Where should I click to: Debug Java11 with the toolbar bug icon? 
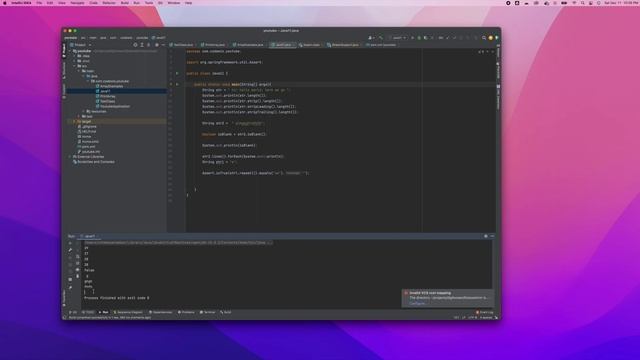419,38
